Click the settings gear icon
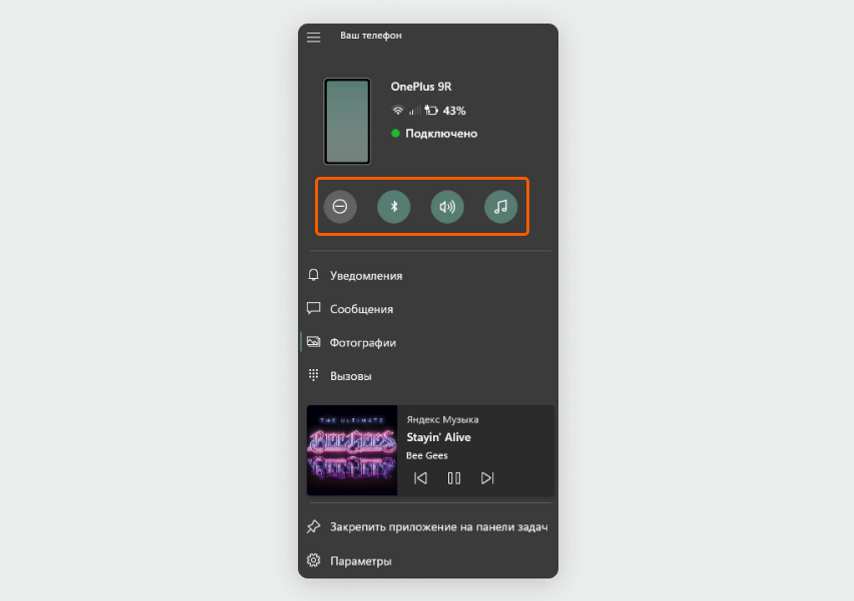This screenshot has width=854, height=601. point(313,560)
